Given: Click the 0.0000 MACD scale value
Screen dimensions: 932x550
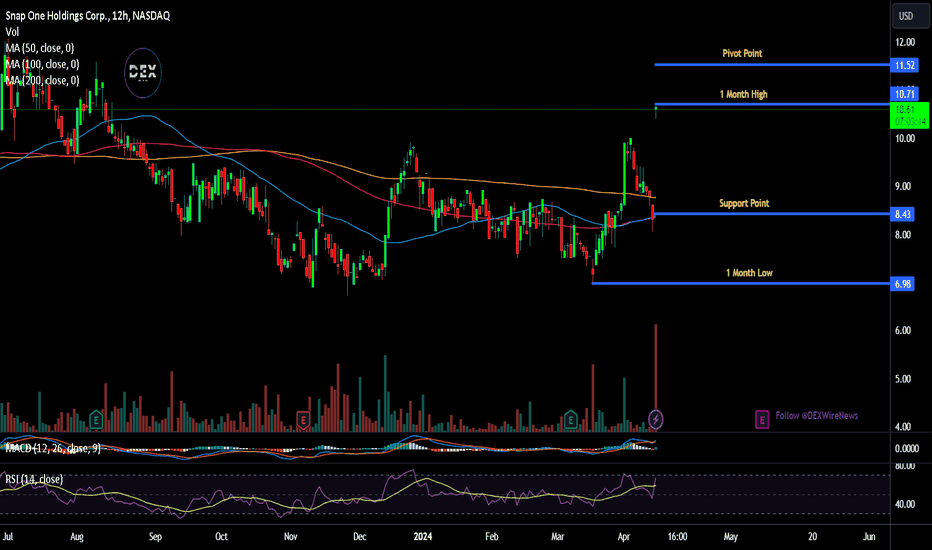Looking at the screenshot, I should tap(907, 449).
